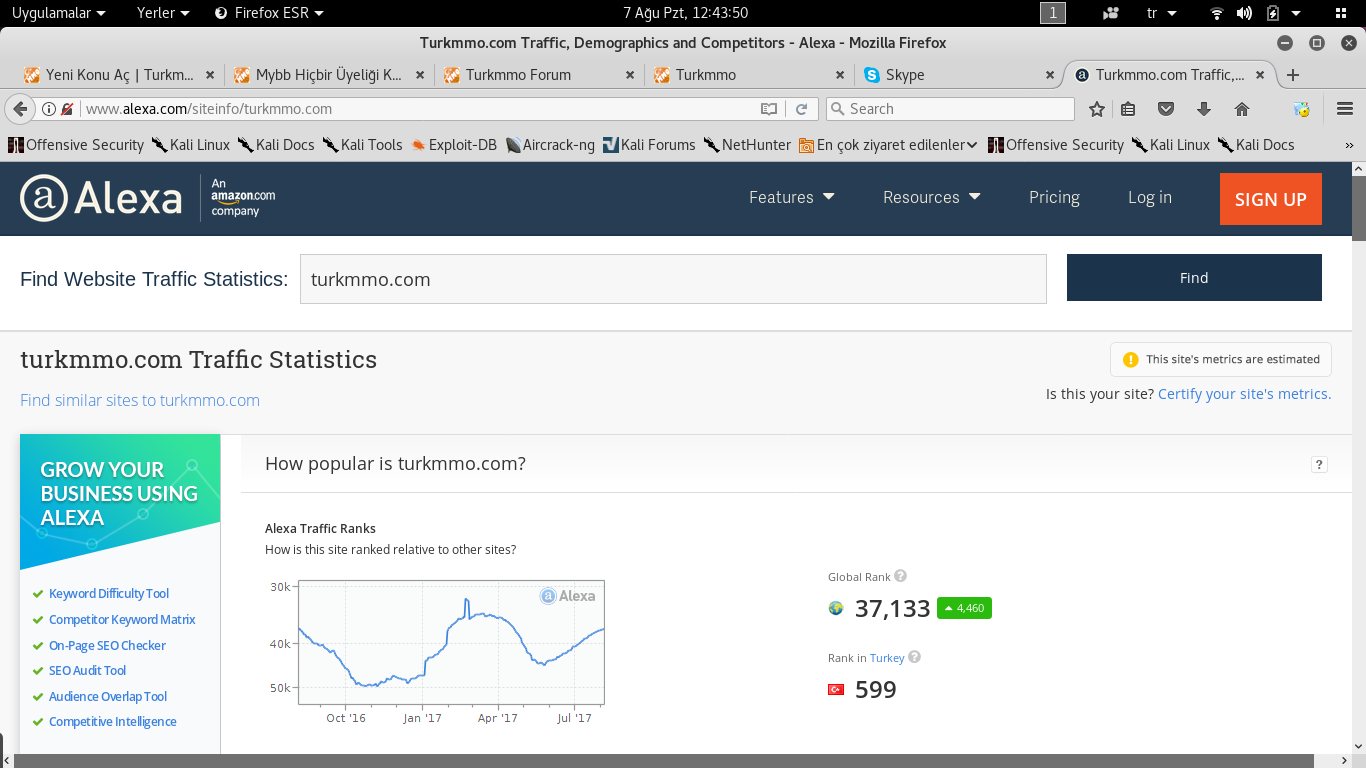Click the Rank in Turkey help icon

pyautogui.click(x=915, y=657)
